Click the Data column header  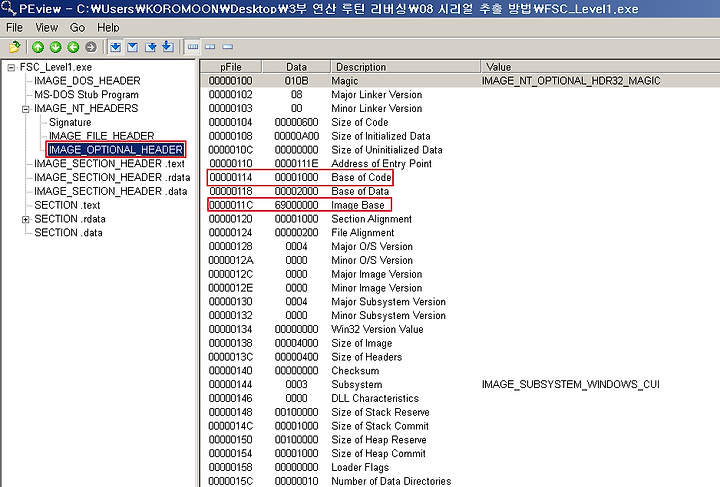coord(296,67)
